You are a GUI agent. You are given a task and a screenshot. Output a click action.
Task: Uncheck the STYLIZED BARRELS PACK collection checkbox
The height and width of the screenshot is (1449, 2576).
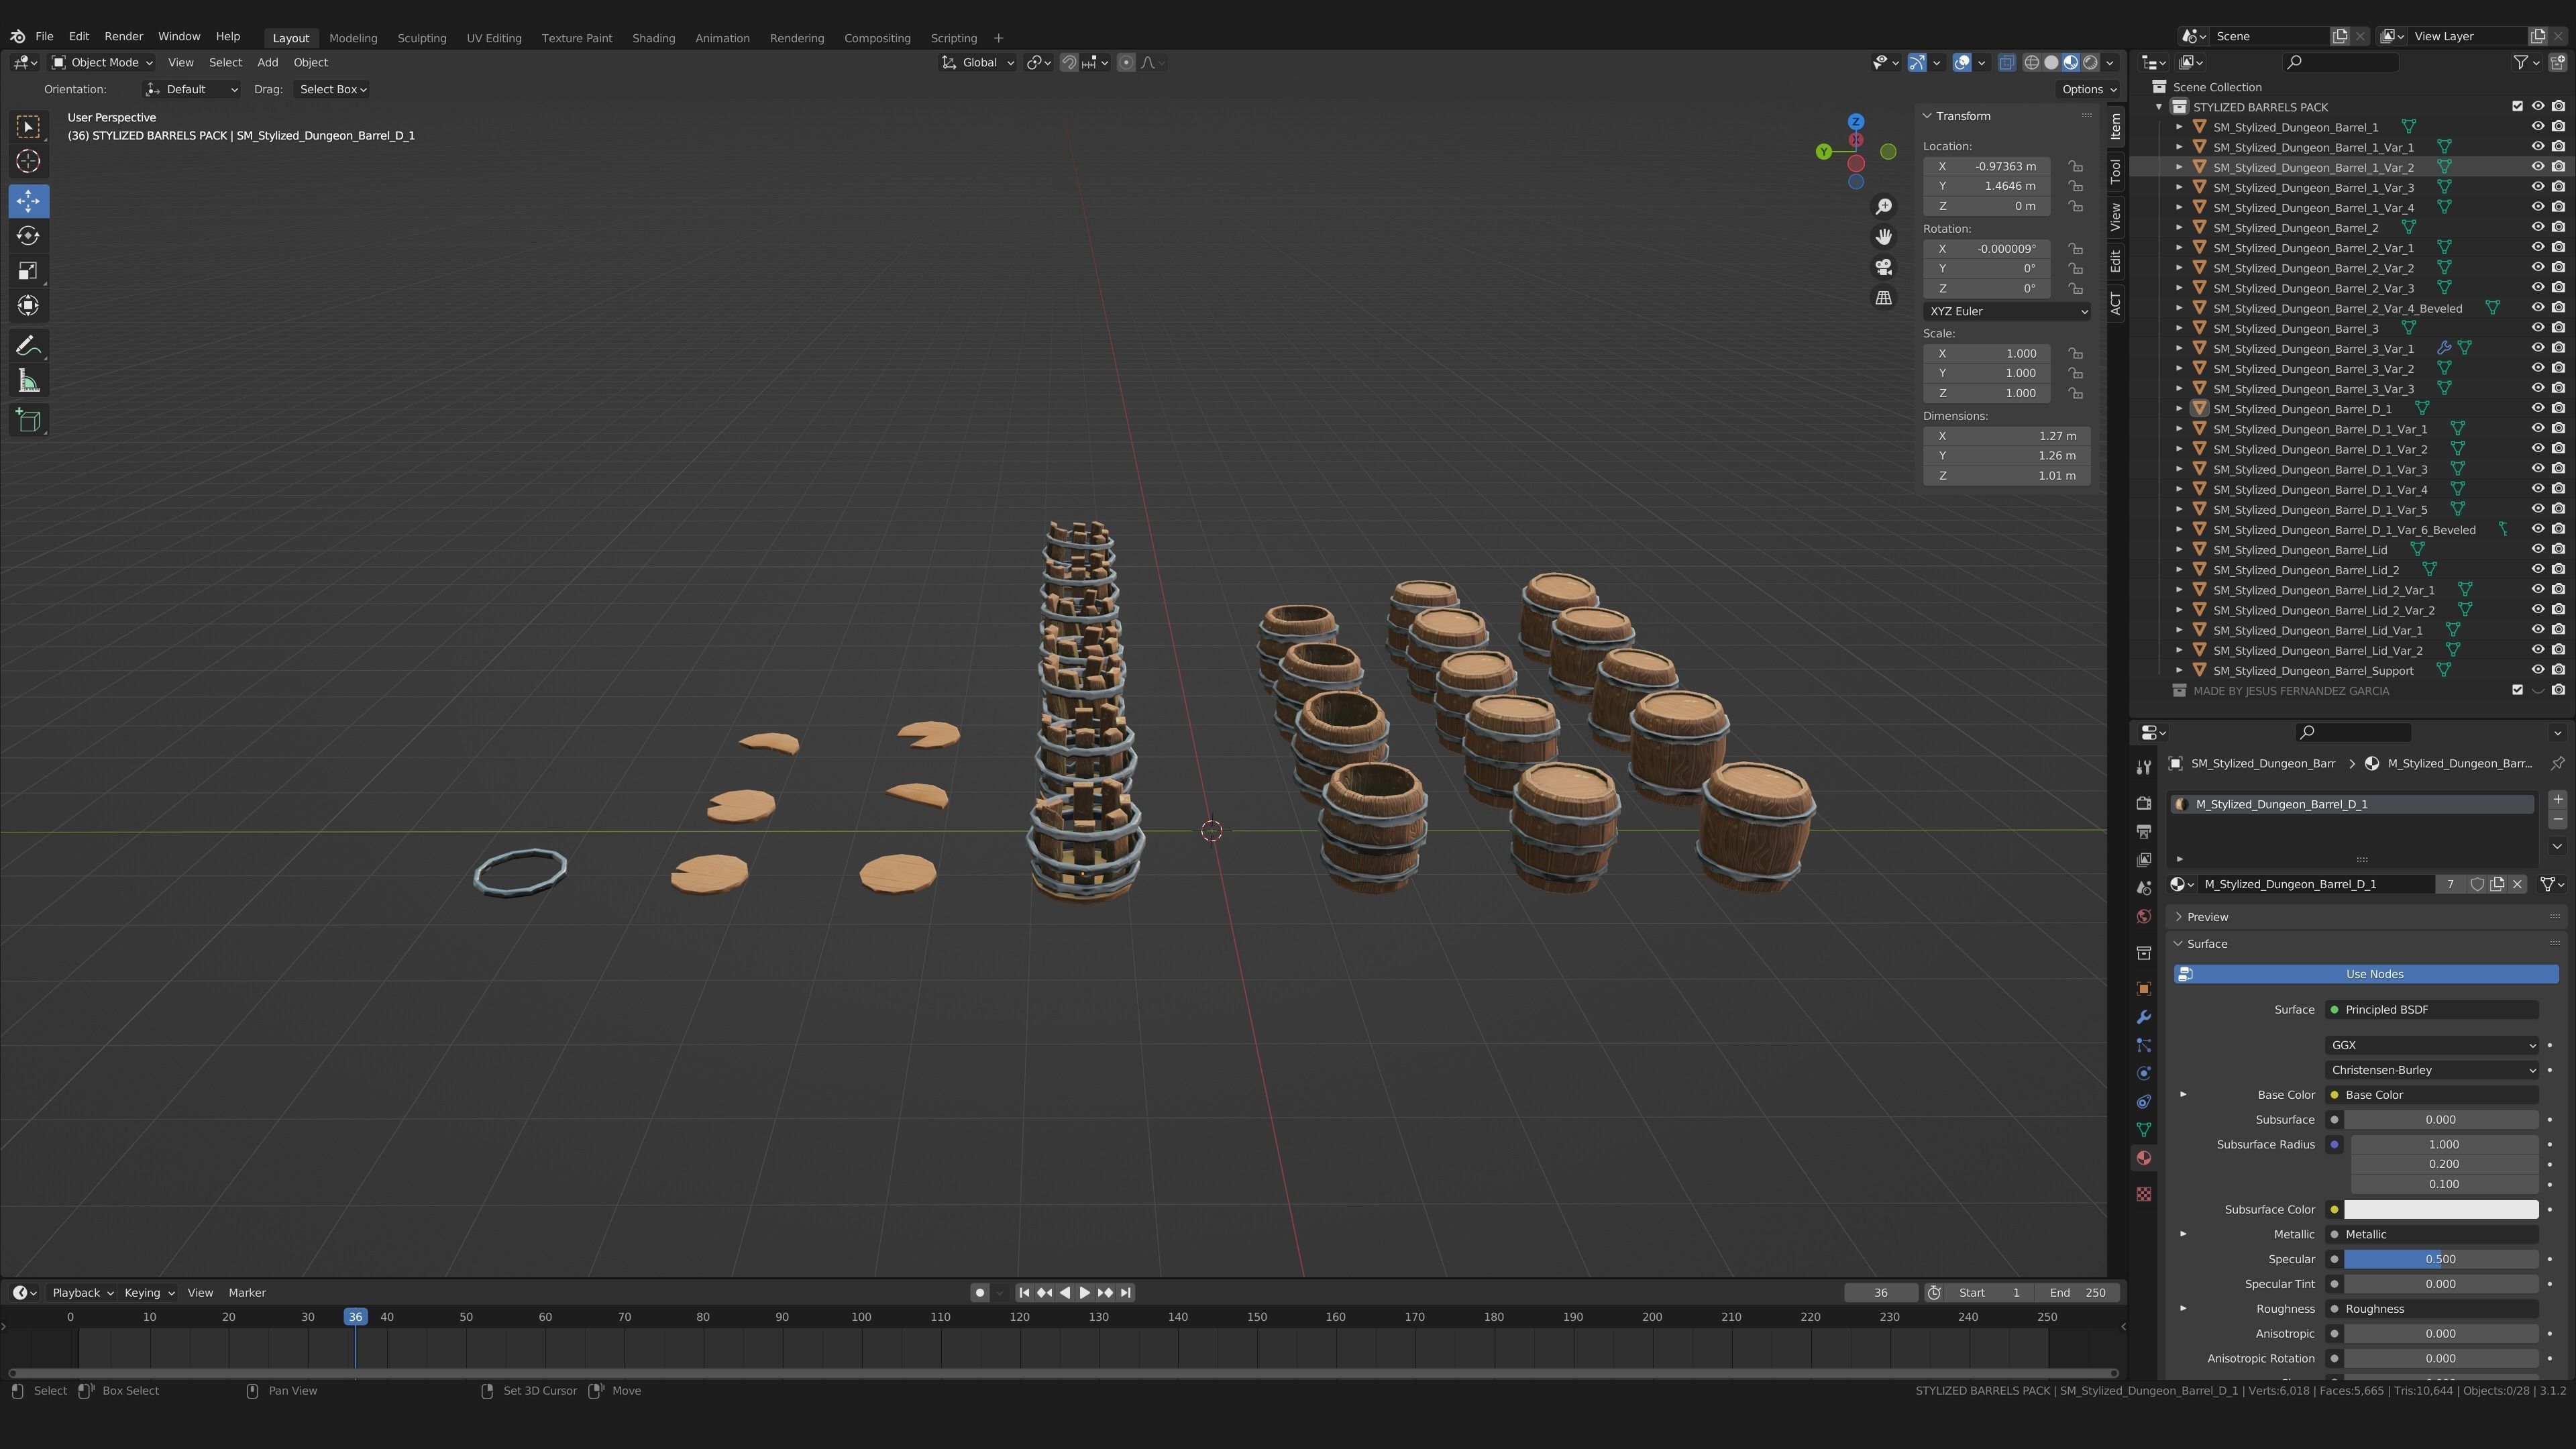coord(2517,107)
